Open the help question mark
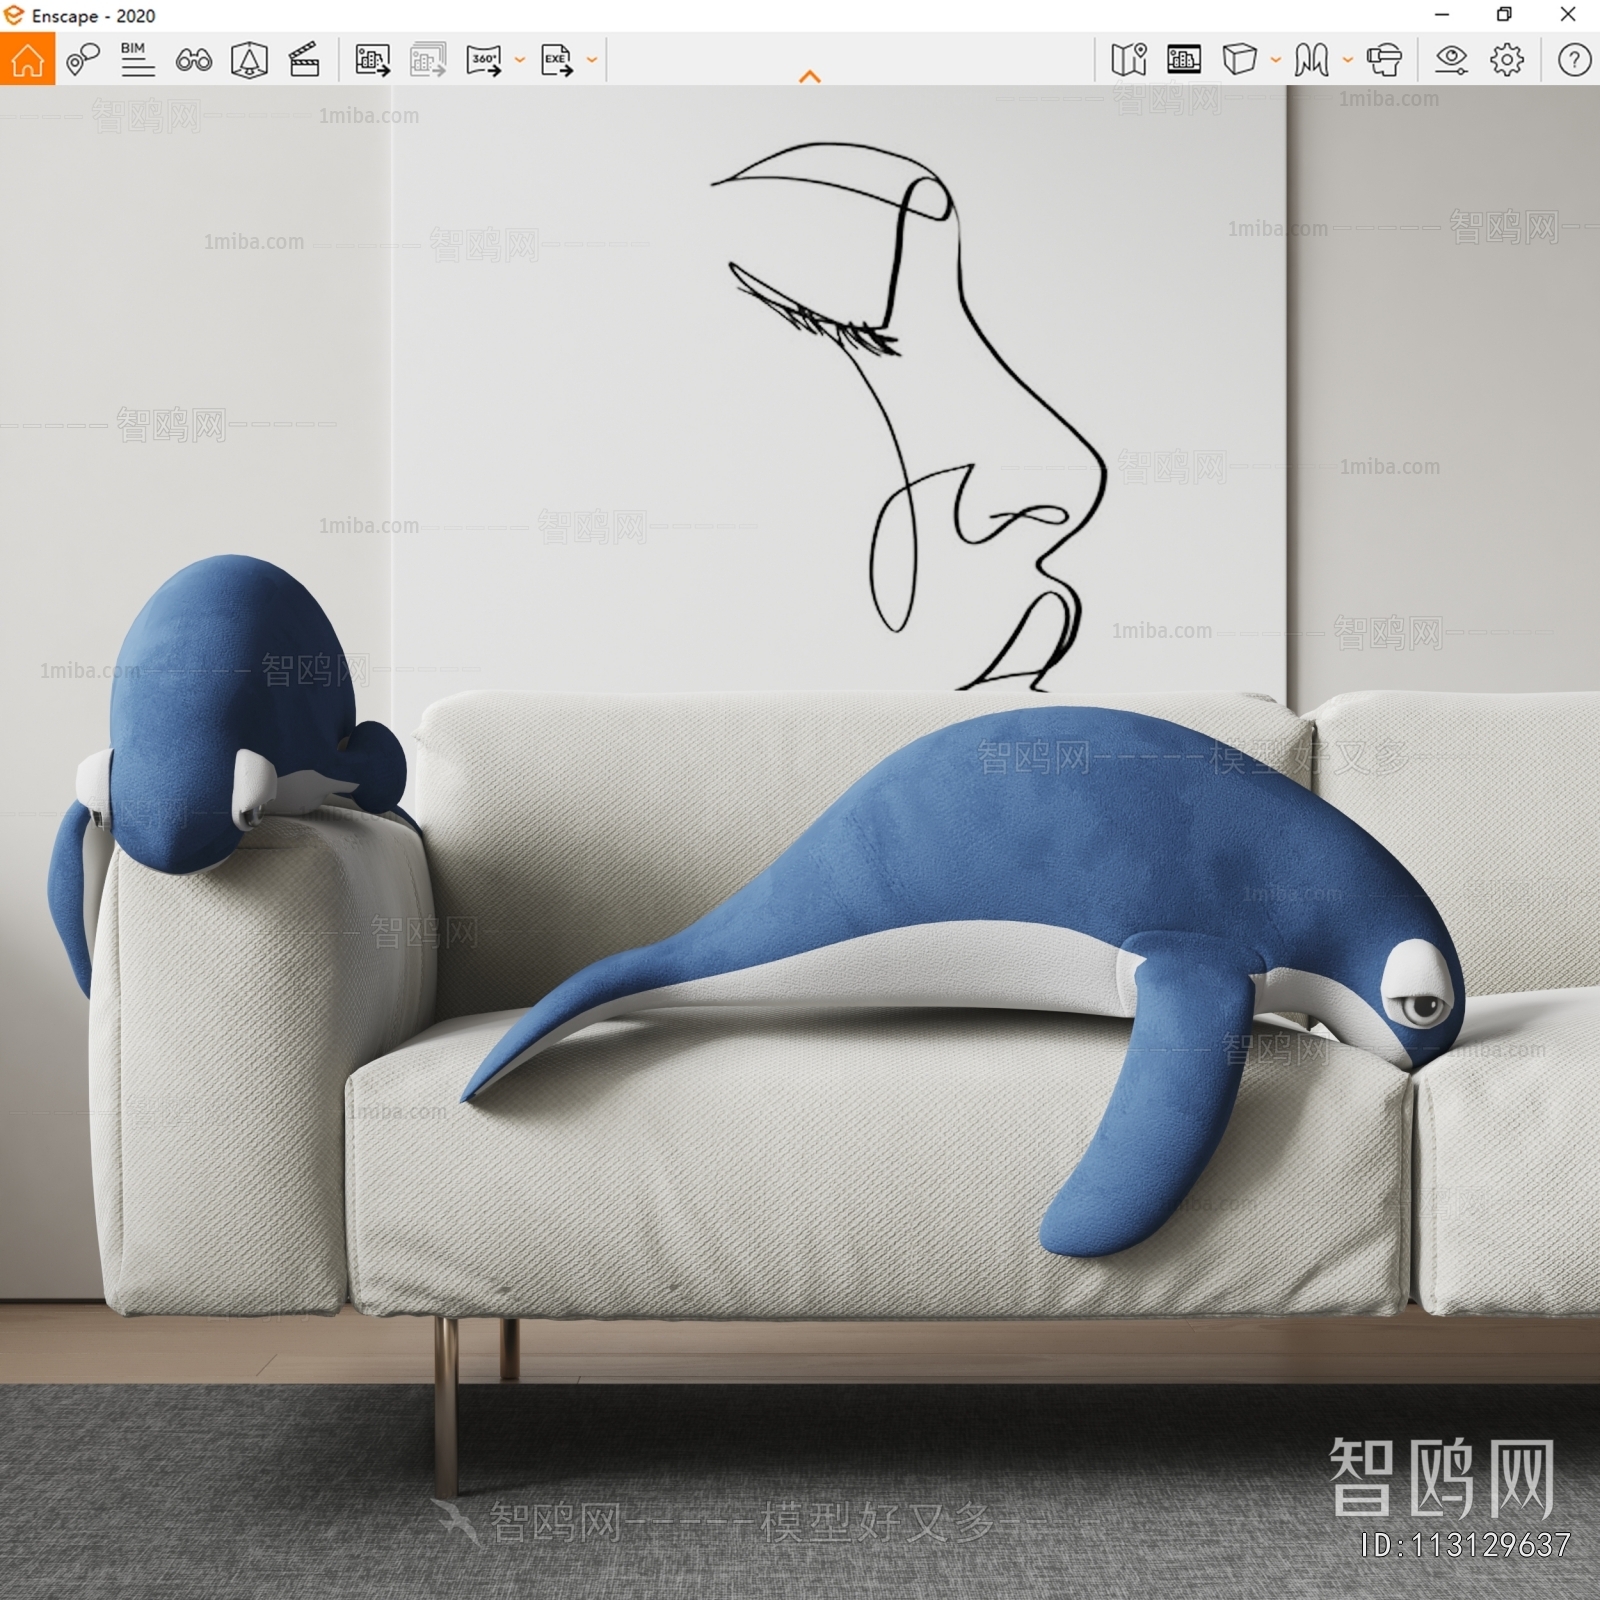Image resolution: width=1600 pixels, height=1600 pixels. point(1574,60)
